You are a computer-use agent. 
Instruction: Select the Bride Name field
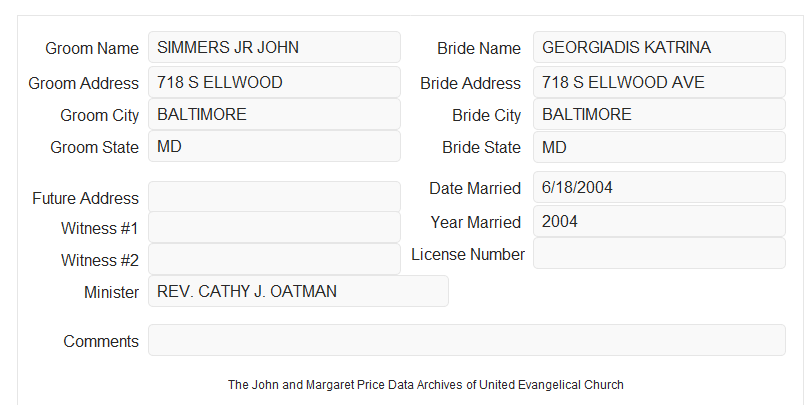point(659,47)
